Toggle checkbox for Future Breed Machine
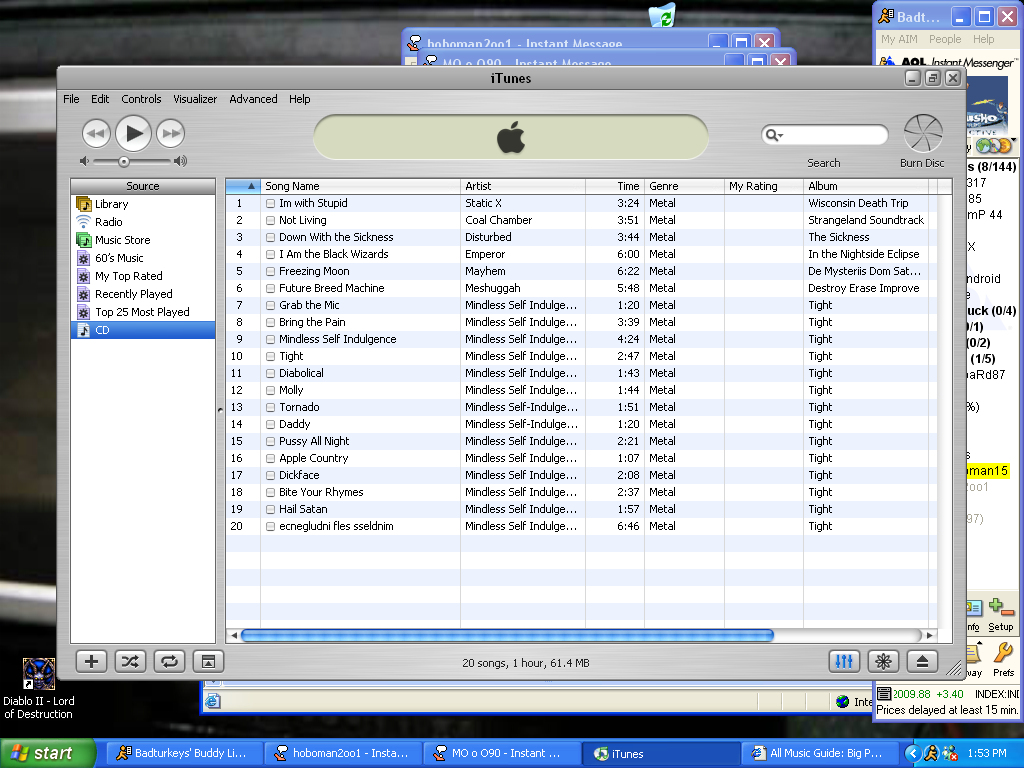Image resolution: width=1024 pixels, height=768 pixels. (270, 289)
